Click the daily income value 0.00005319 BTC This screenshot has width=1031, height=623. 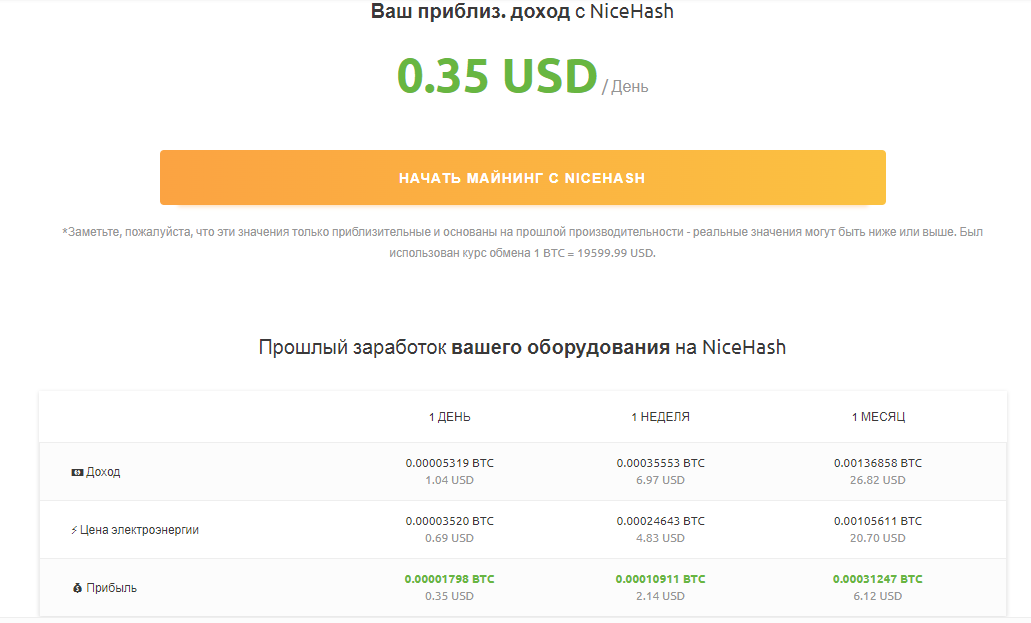pyautogui.click(x=449, y=463)
